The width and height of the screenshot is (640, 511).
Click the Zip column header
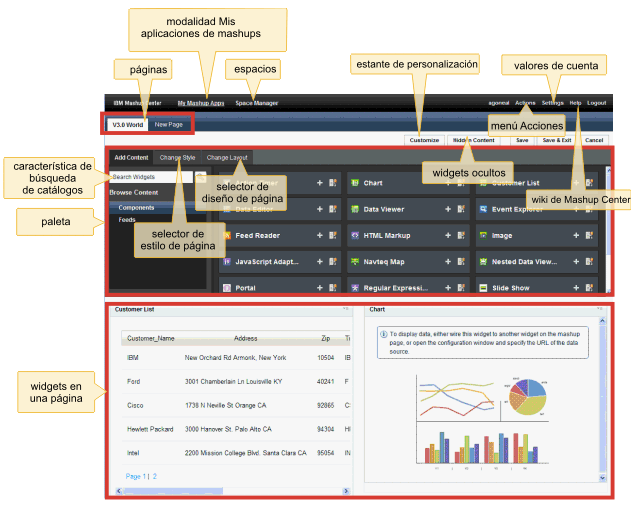point(325,338)
